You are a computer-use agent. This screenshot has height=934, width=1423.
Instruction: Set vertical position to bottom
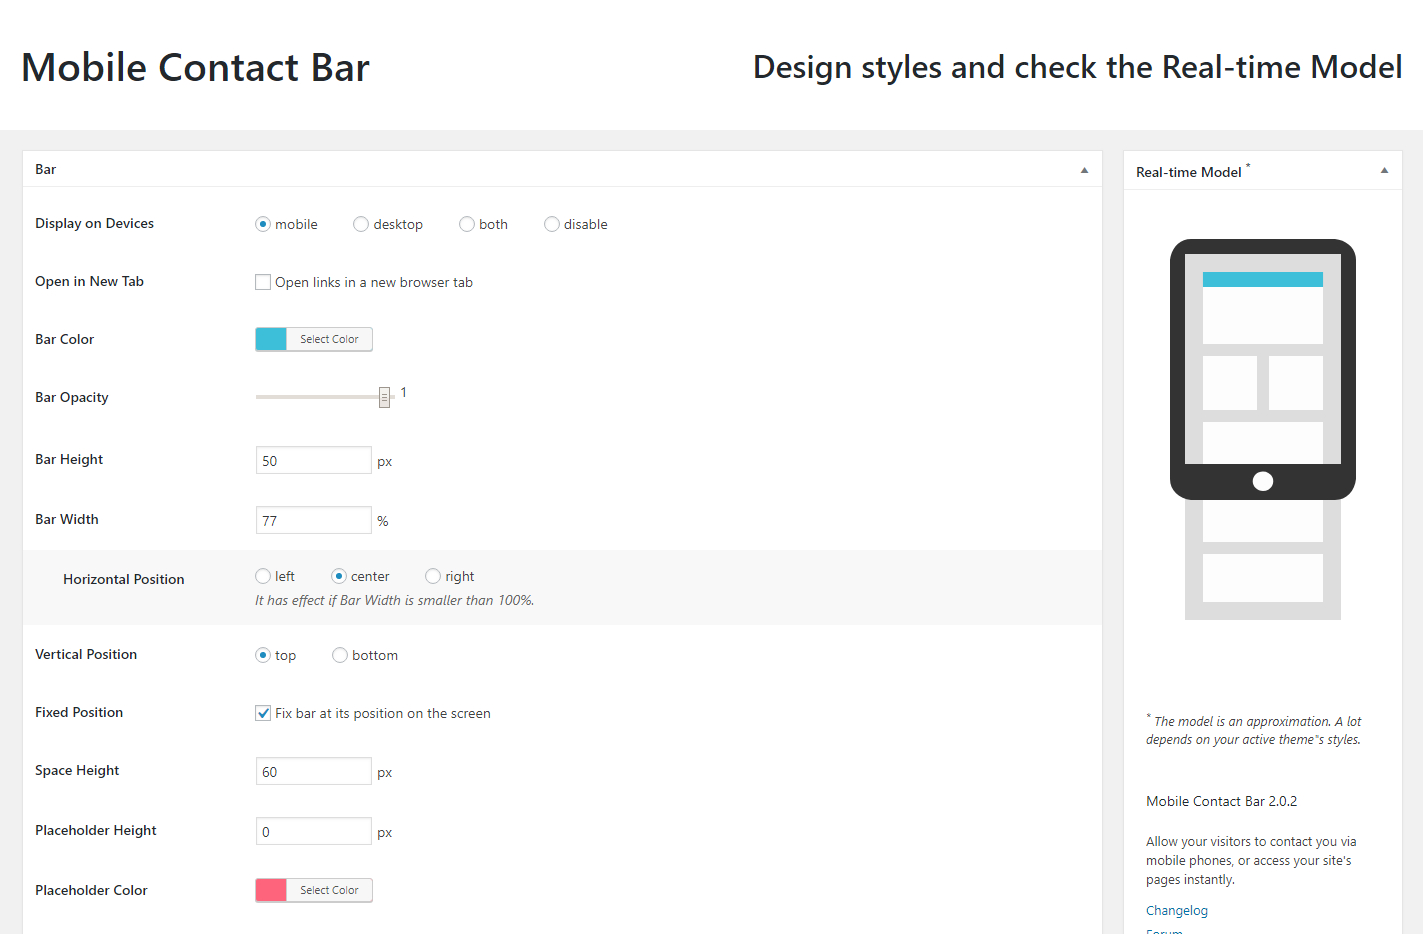coord(340,655)
